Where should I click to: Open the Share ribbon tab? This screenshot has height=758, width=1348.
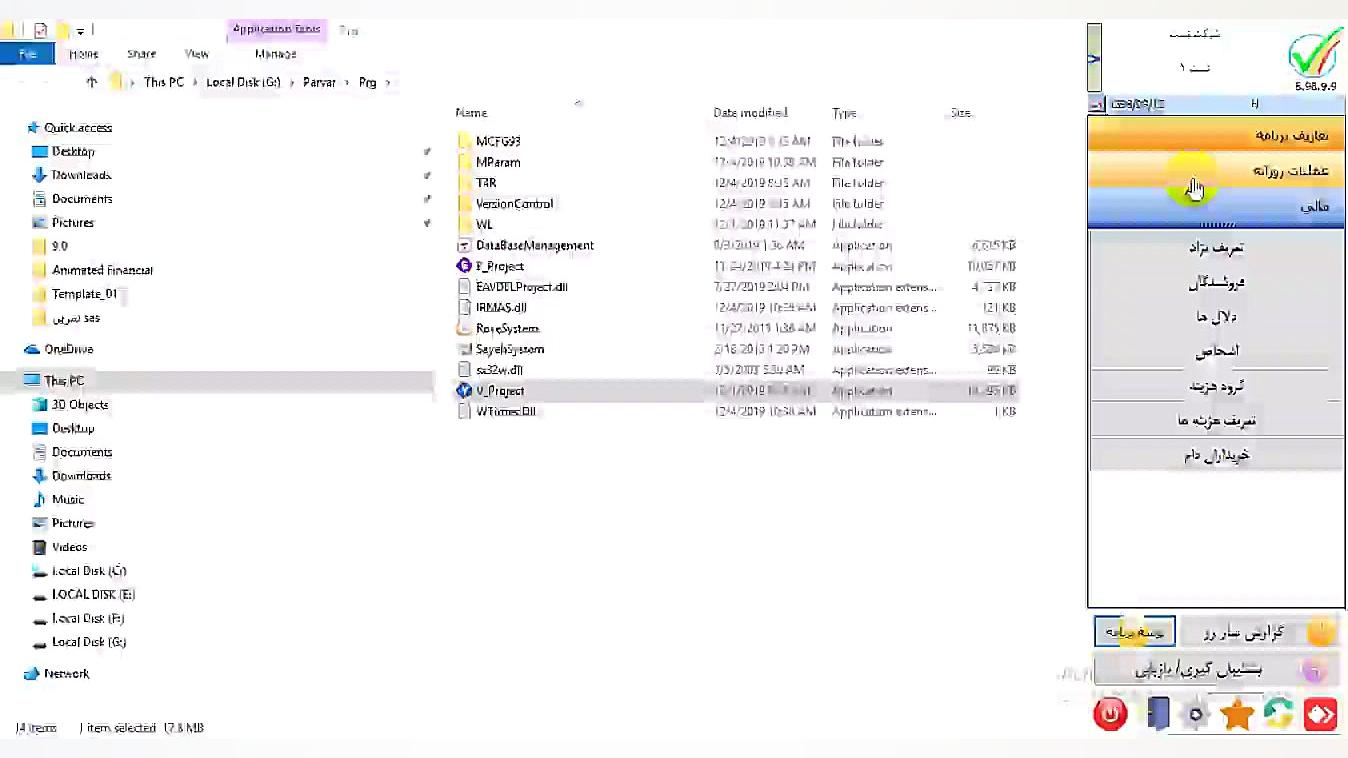(142, 54)
